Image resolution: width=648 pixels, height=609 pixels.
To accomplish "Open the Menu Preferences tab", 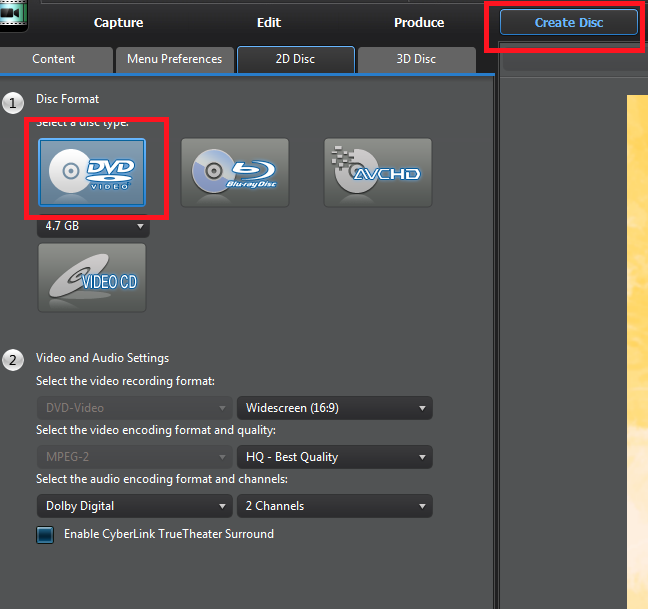I will click(x=174, y=59).
